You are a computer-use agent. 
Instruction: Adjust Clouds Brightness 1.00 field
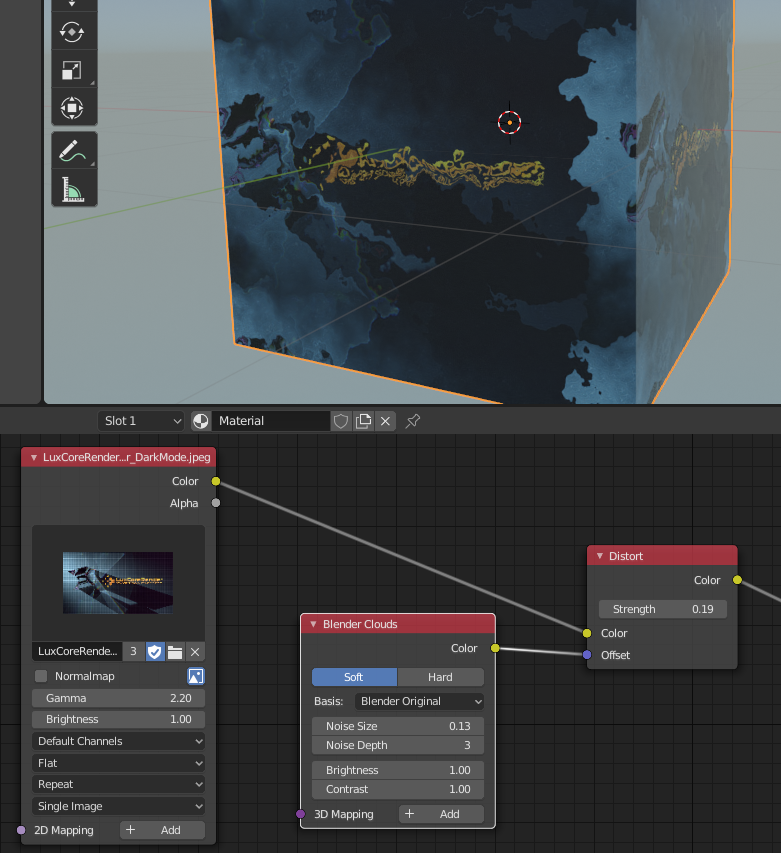(398, 770)
